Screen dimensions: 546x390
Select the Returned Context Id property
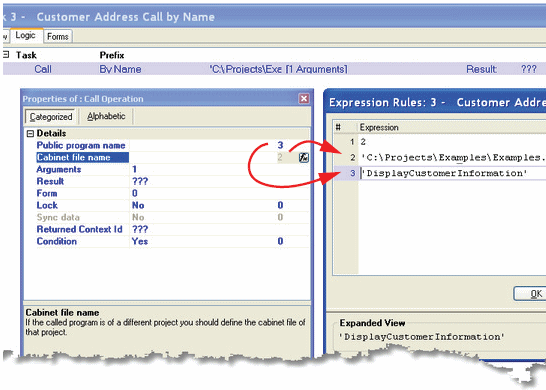point(80,229)
